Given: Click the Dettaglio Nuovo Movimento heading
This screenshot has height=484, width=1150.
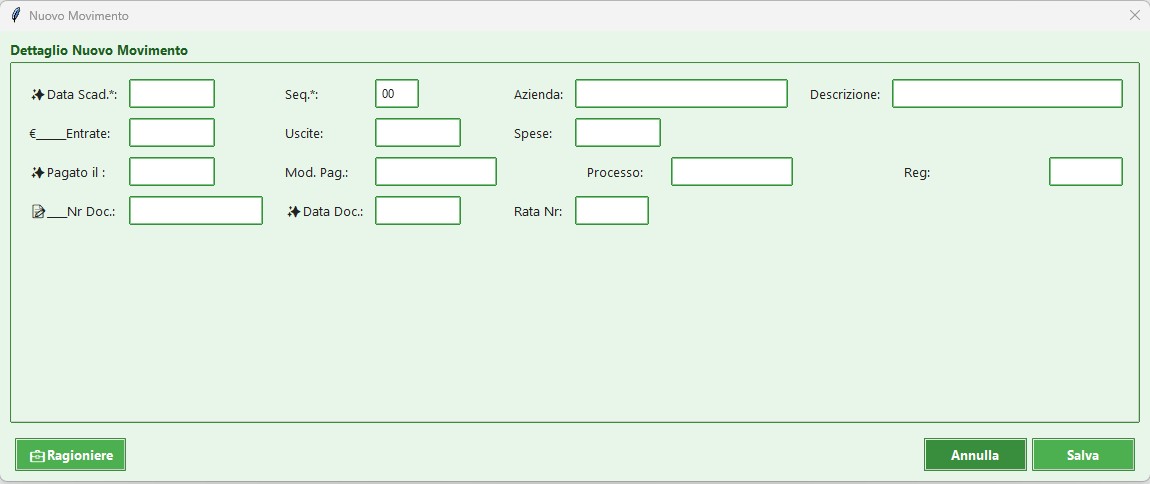Looking at the screenshot, I should click(x=99, y=51).
